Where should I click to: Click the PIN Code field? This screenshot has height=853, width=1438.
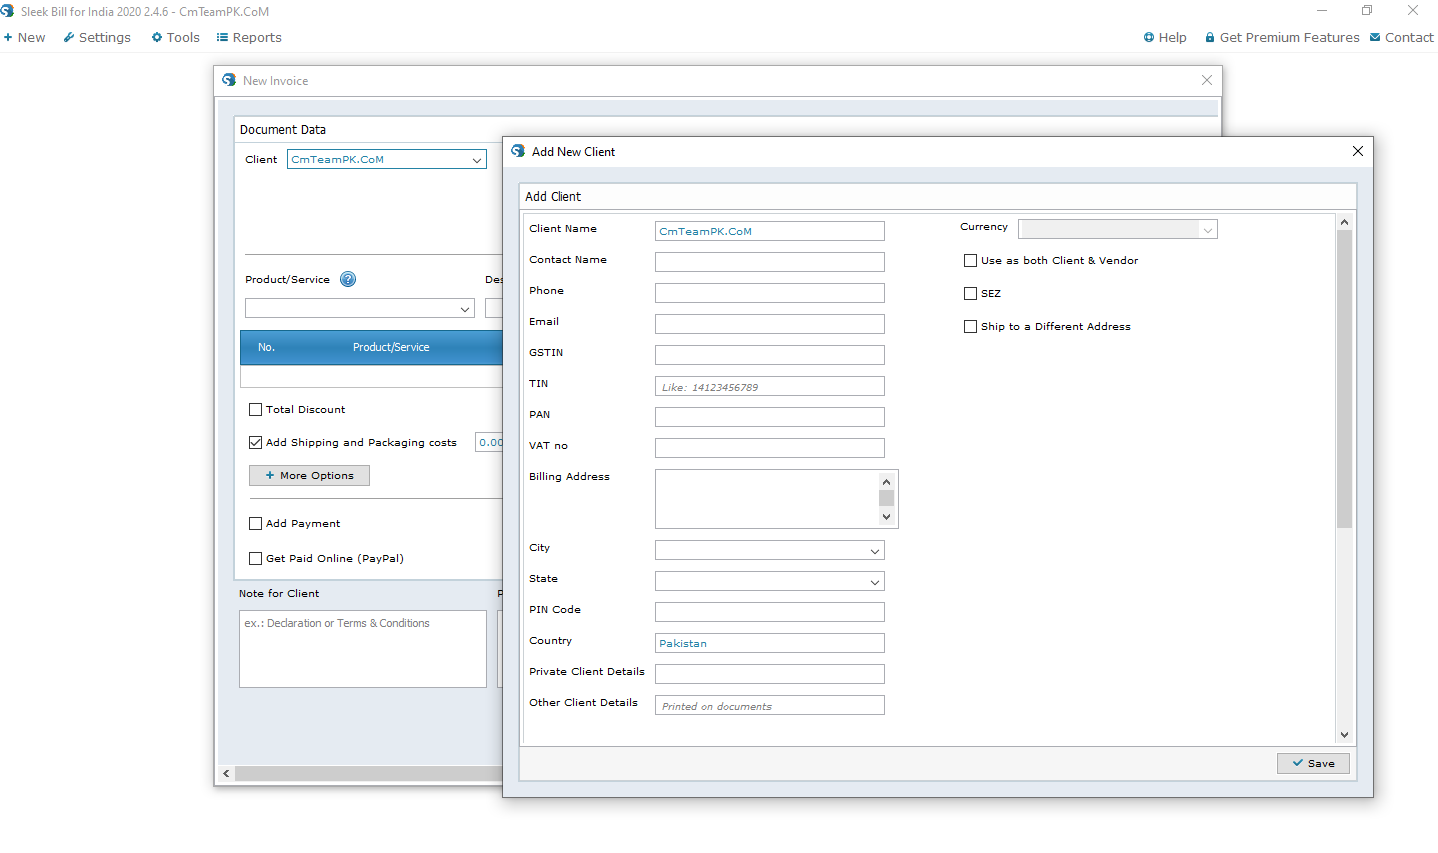pyautogui.click(x=769, y=612)
